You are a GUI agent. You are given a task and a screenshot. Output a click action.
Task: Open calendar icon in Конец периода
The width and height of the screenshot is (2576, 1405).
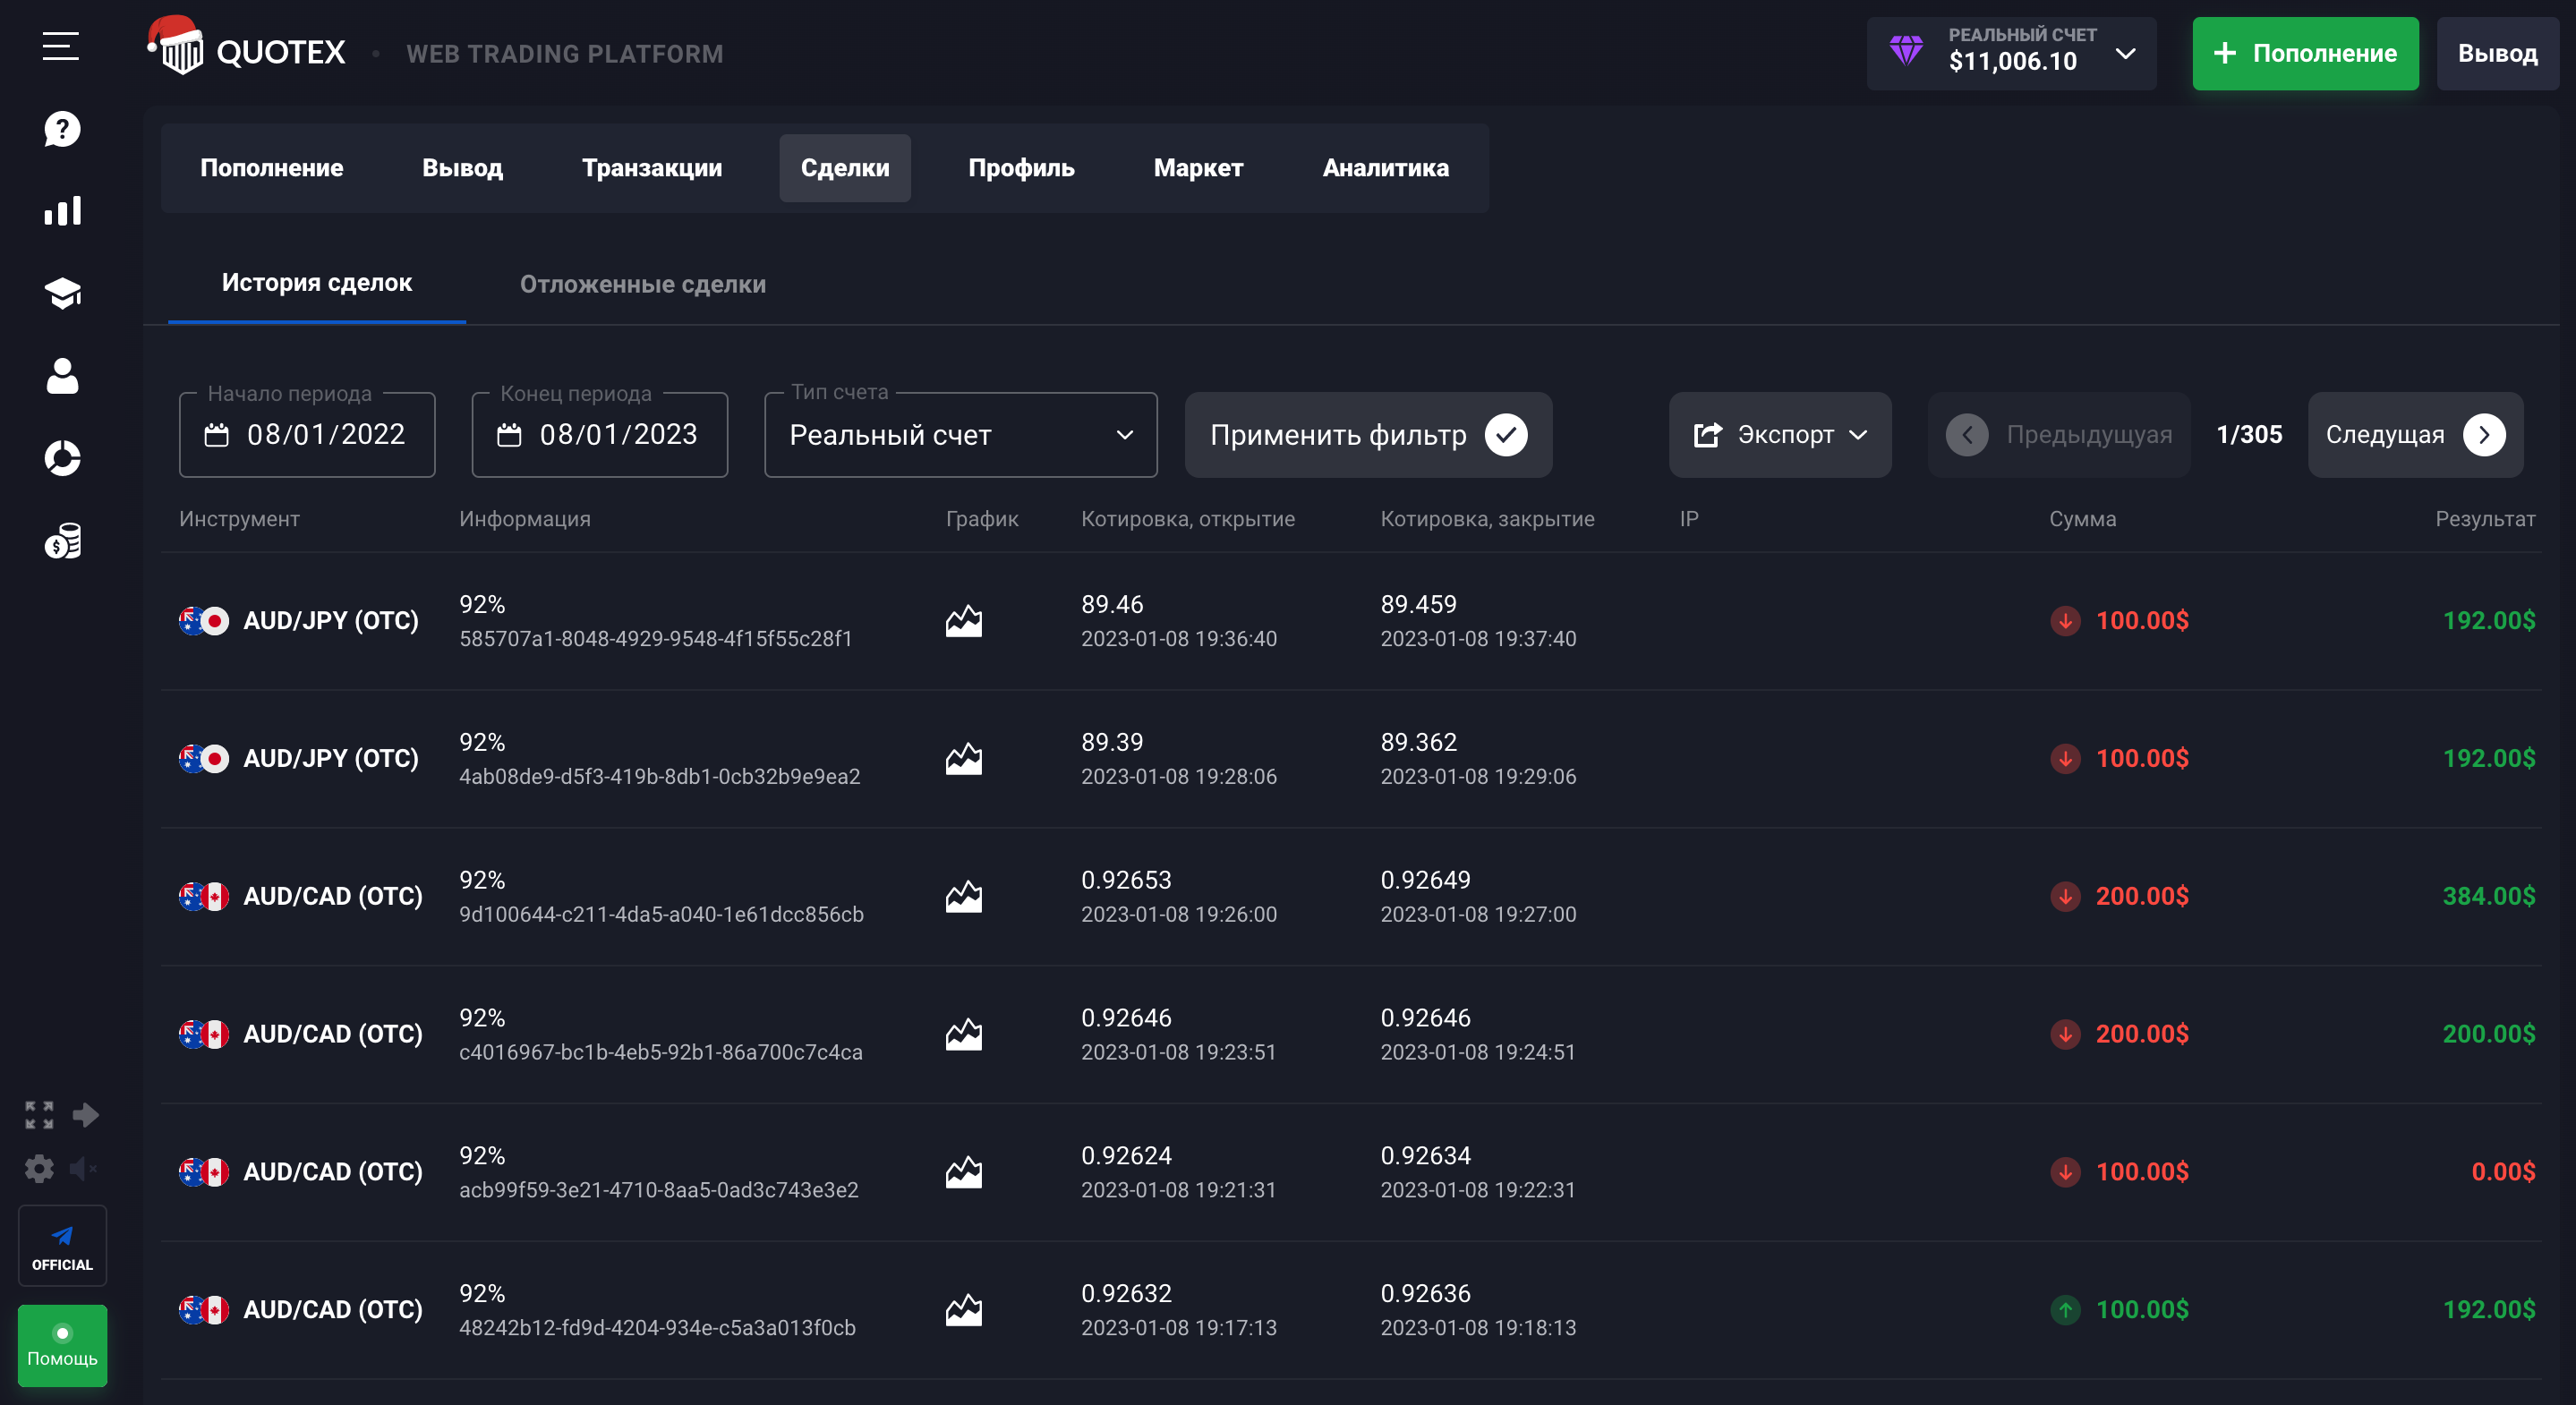(x=509, y=435)
